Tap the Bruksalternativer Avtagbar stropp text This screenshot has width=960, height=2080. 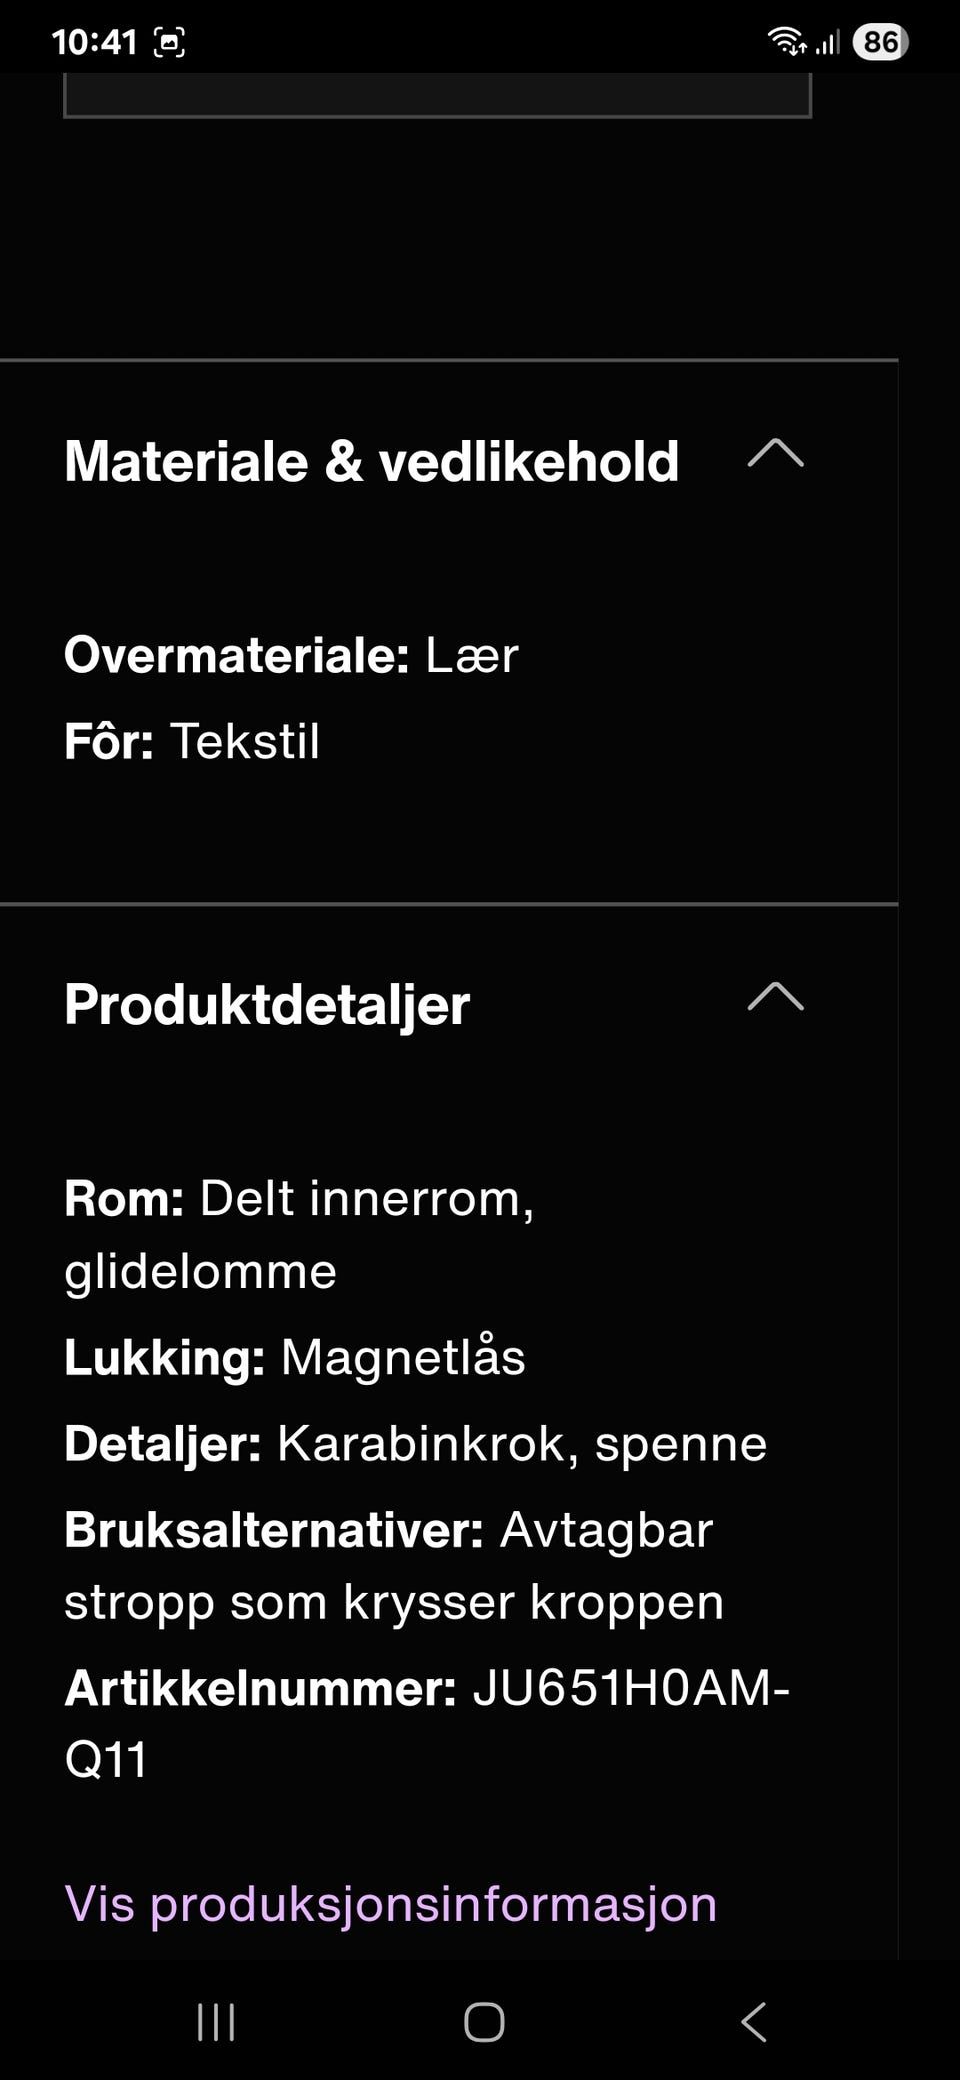click(393, 1565)
